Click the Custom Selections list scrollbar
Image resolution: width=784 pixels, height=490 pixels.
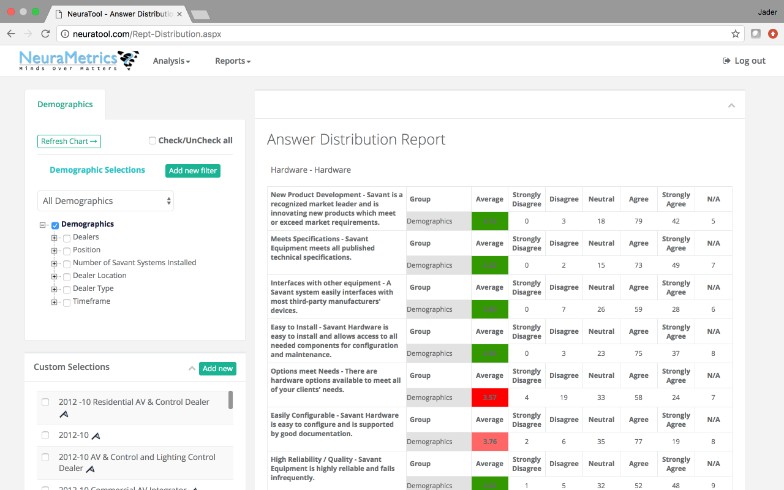click(x=230, y=400)
